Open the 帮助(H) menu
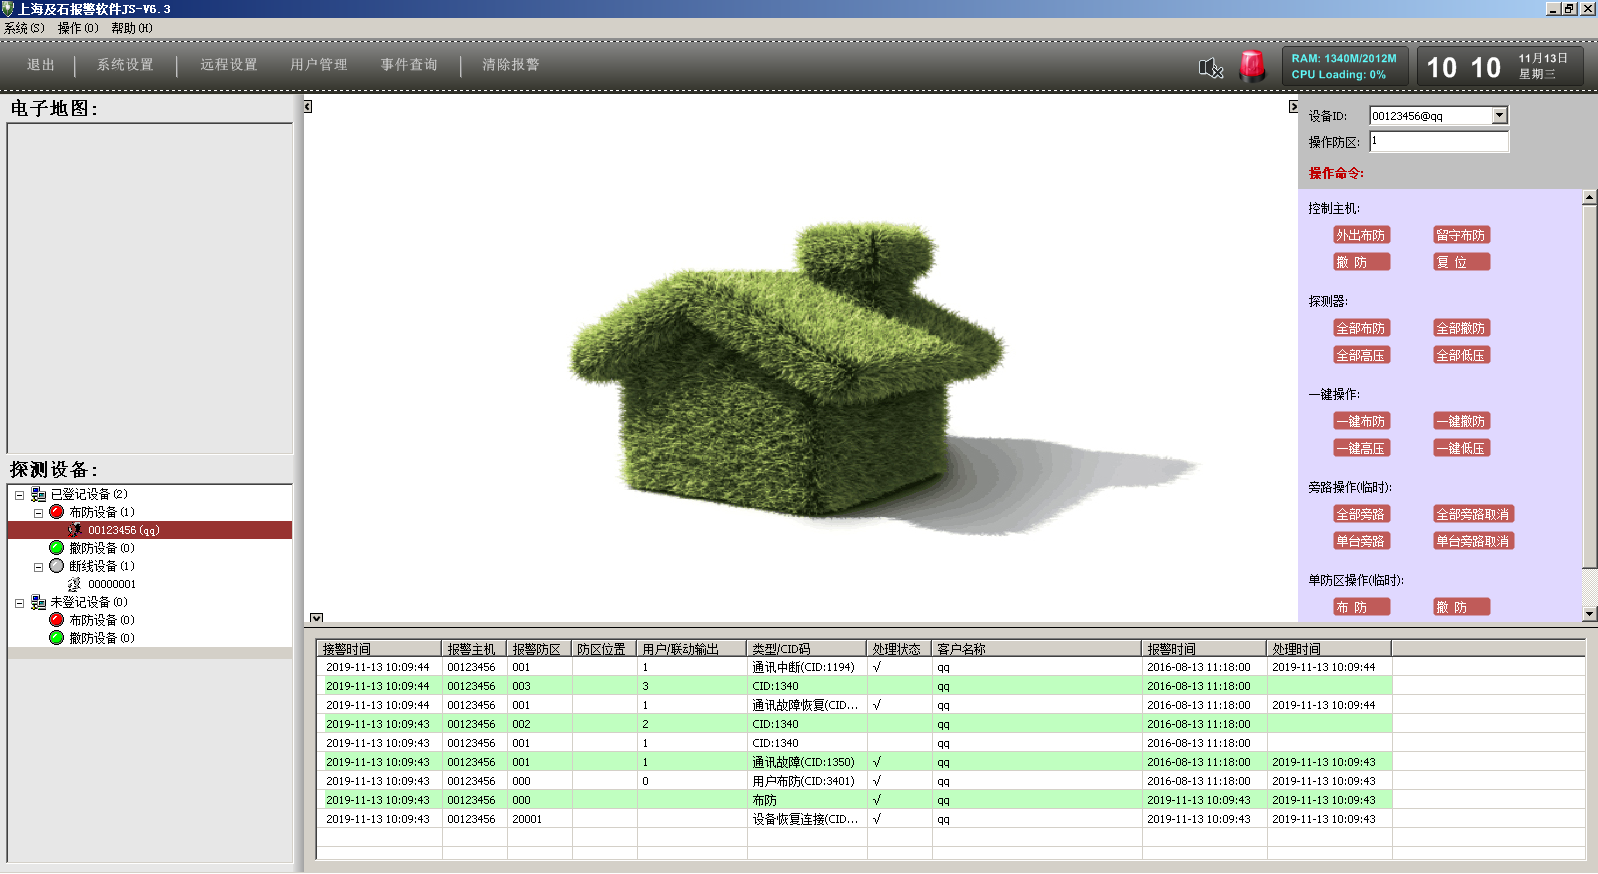 [132, 28]
